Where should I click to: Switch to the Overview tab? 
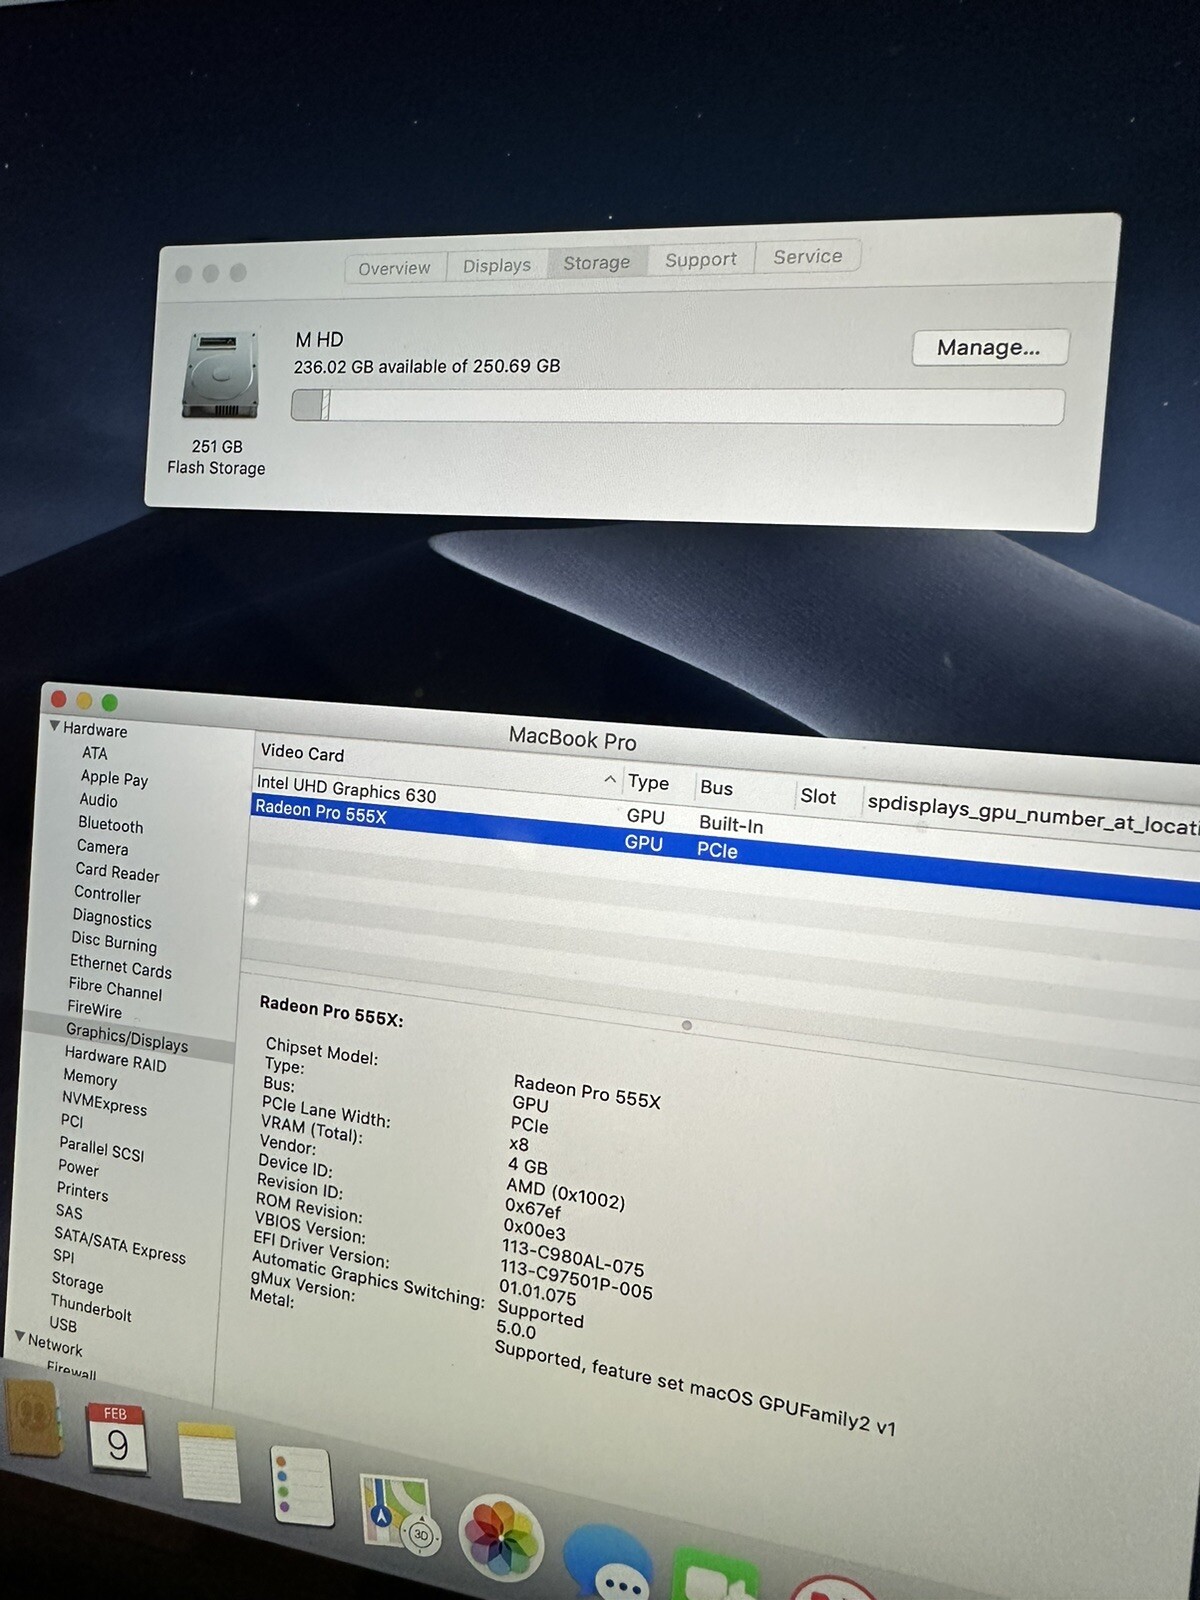pyautogui.click(x=395, y=268)
